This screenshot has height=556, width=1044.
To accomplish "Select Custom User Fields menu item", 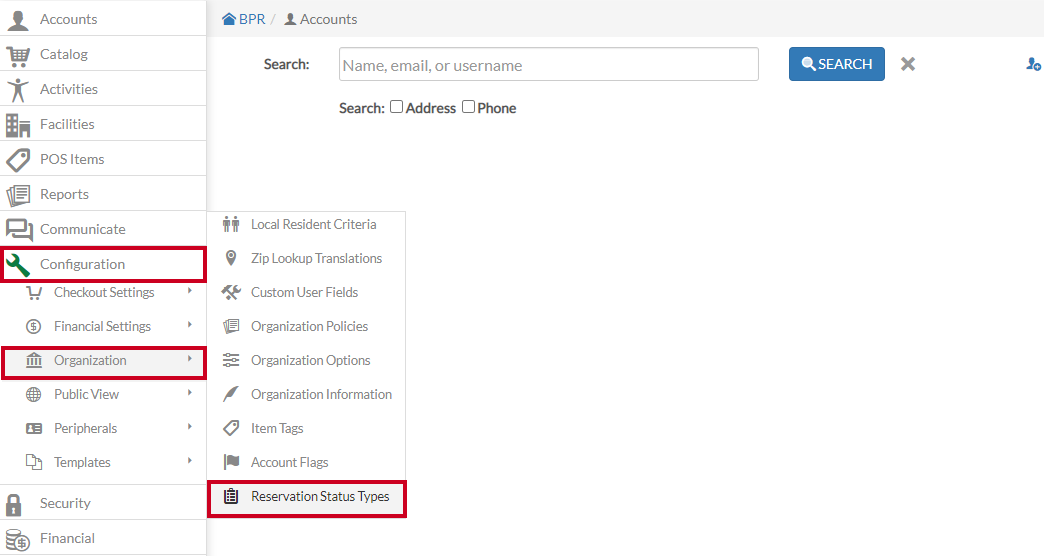I will [x=306, y=292].
